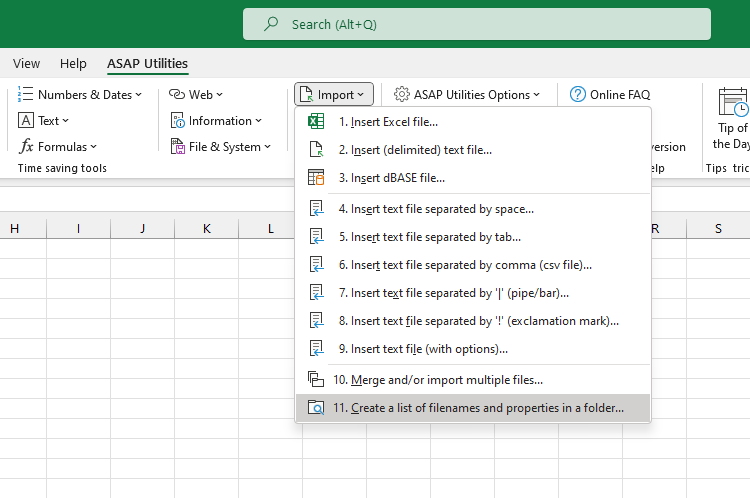This screenshot has height=498, width=750.
Task: Expand the Text dropdown menu
Action: 66,121
